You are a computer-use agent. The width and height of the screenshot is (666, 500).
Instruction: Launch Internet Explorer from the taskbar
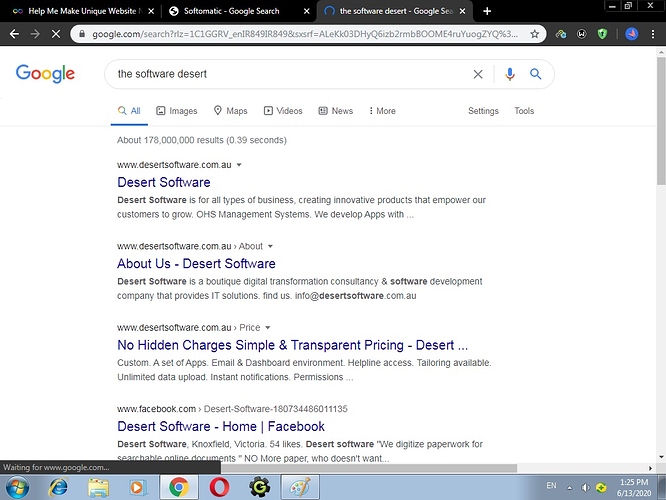pos(58,487)
